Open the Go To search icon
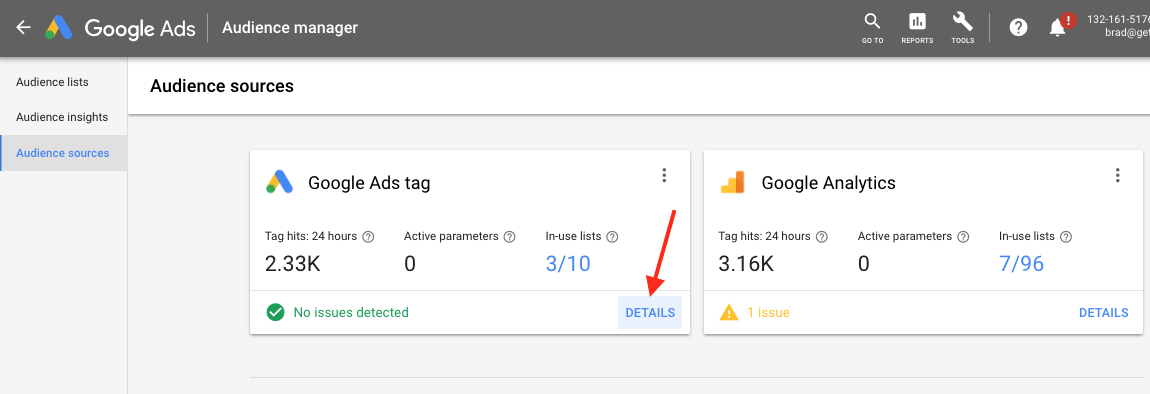This screenshot has height=394, width=1150. 872,28
